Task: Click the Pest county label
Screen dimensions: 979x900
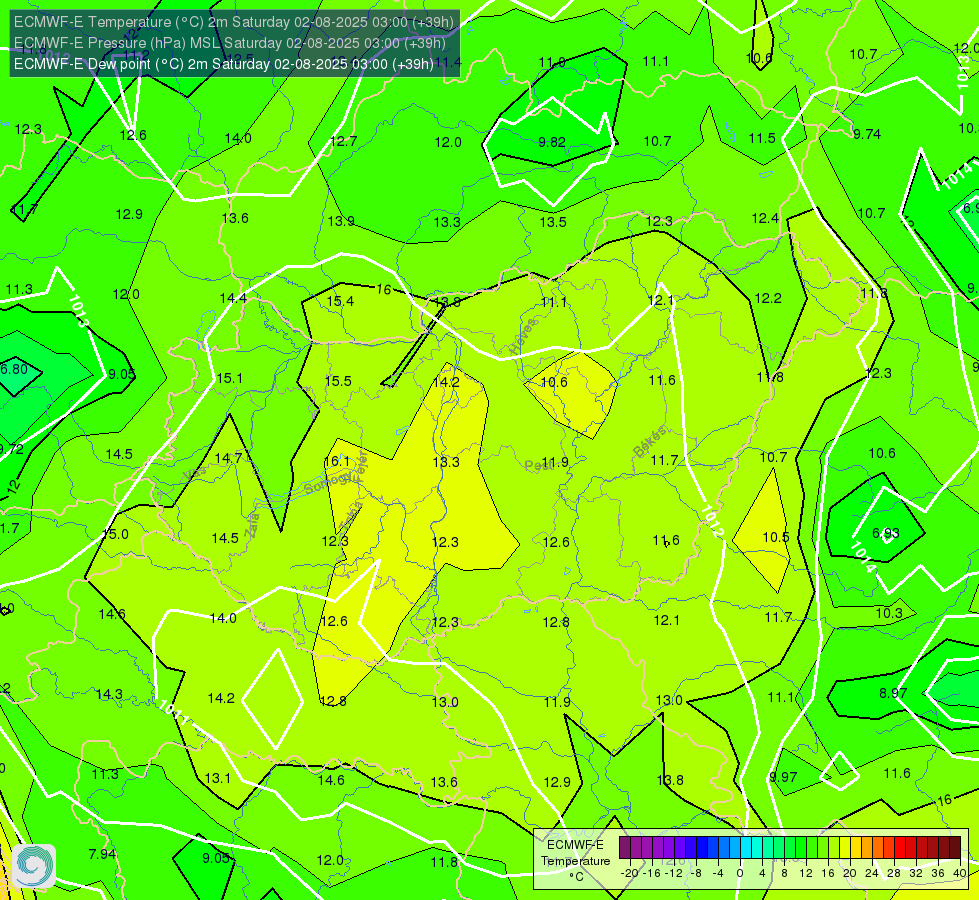Action: (536, 466)
